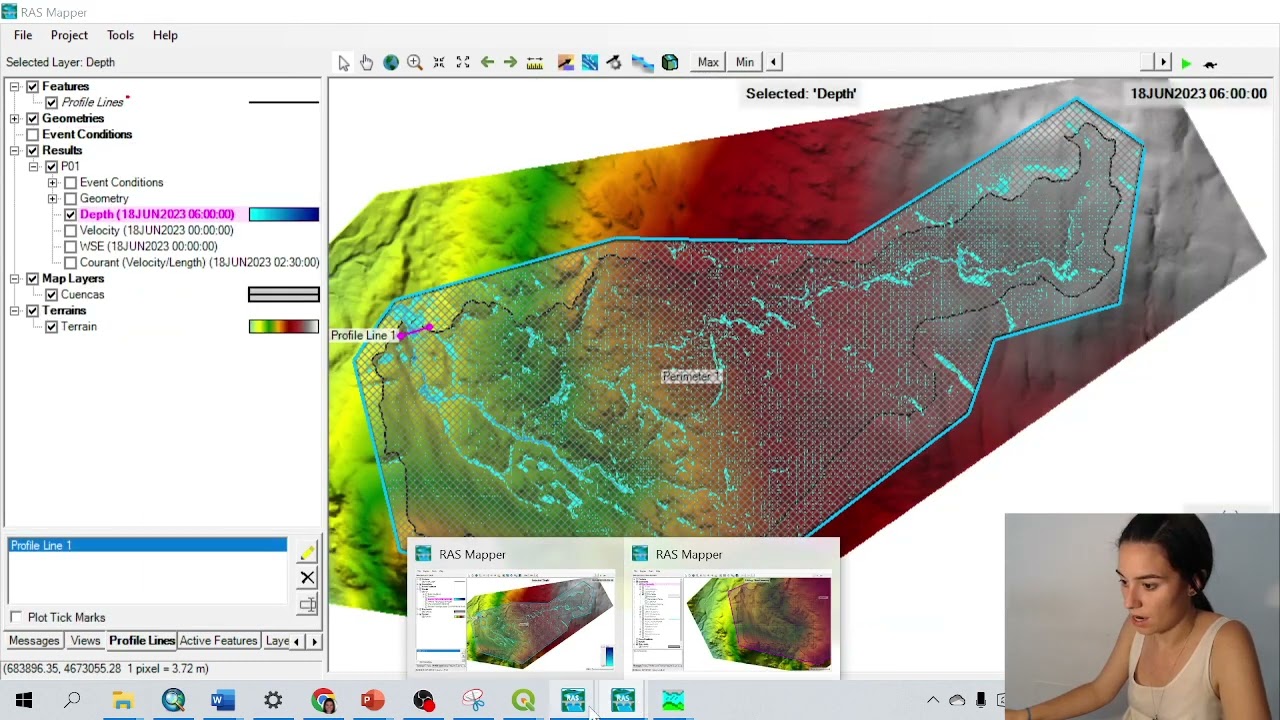The image size is (1280, 720).
Task: Click the blue particle tracing icon
Action: point(590,63)
